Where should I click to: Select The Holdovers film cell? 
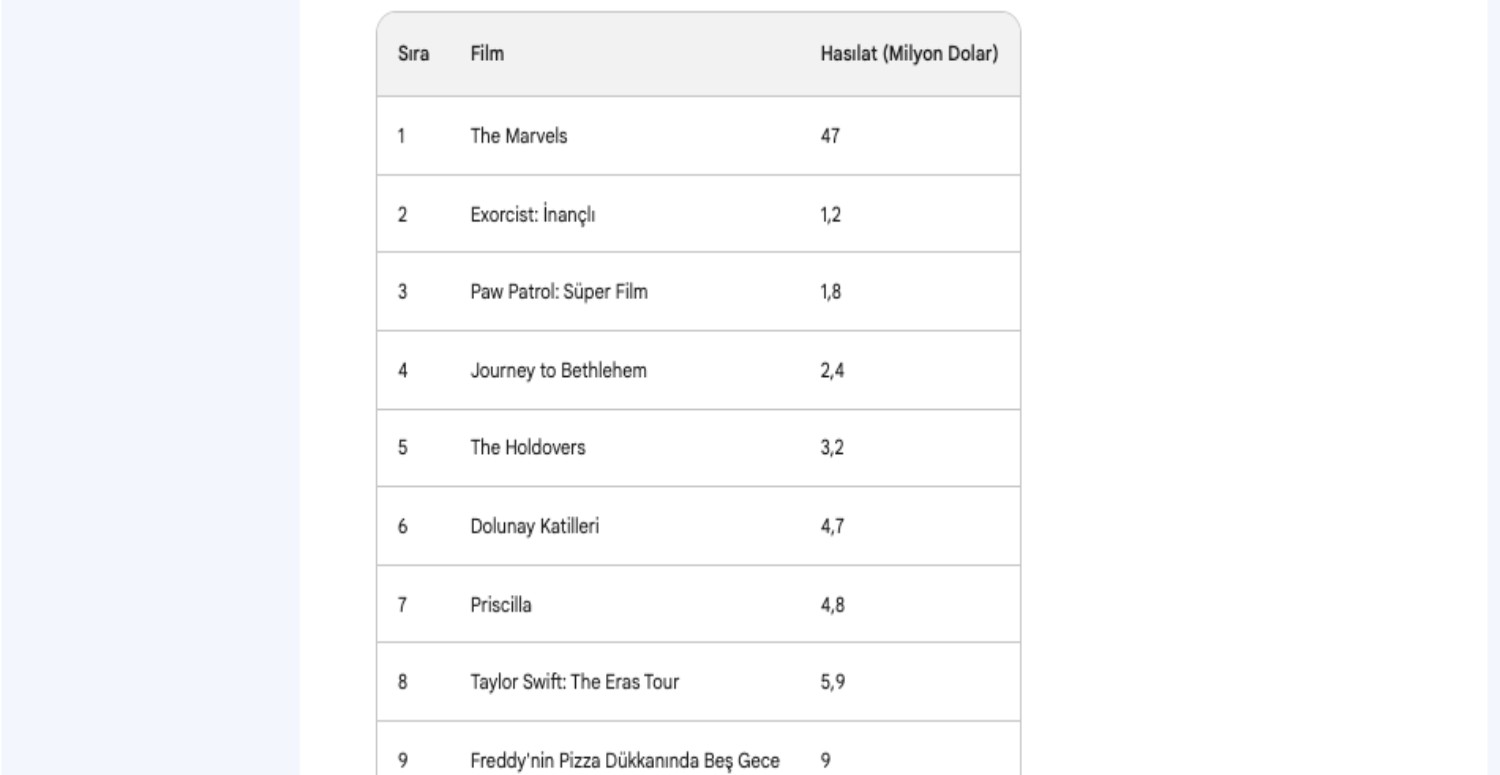528,448
